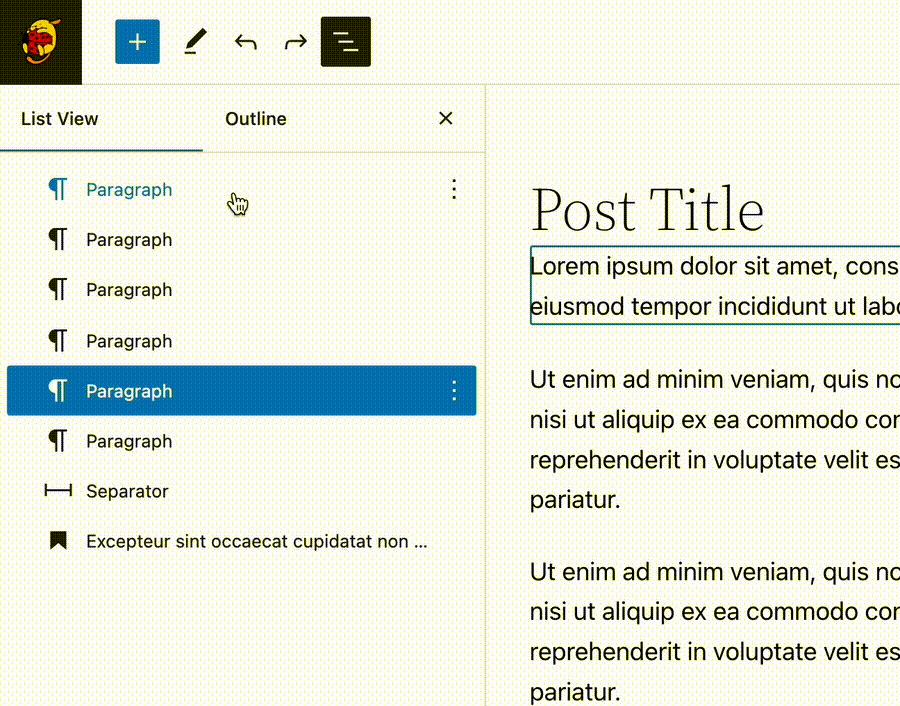
Task: Click the Post Title heading
Action: [x=648, y=210]
